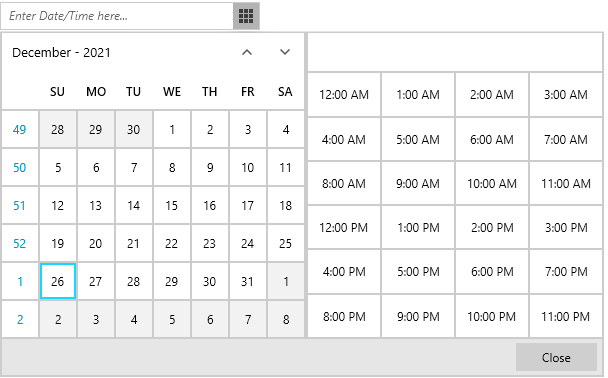Screen dimensions: 608x378
Task: Select December 10 in the calendar
Action: click(247, 167)
